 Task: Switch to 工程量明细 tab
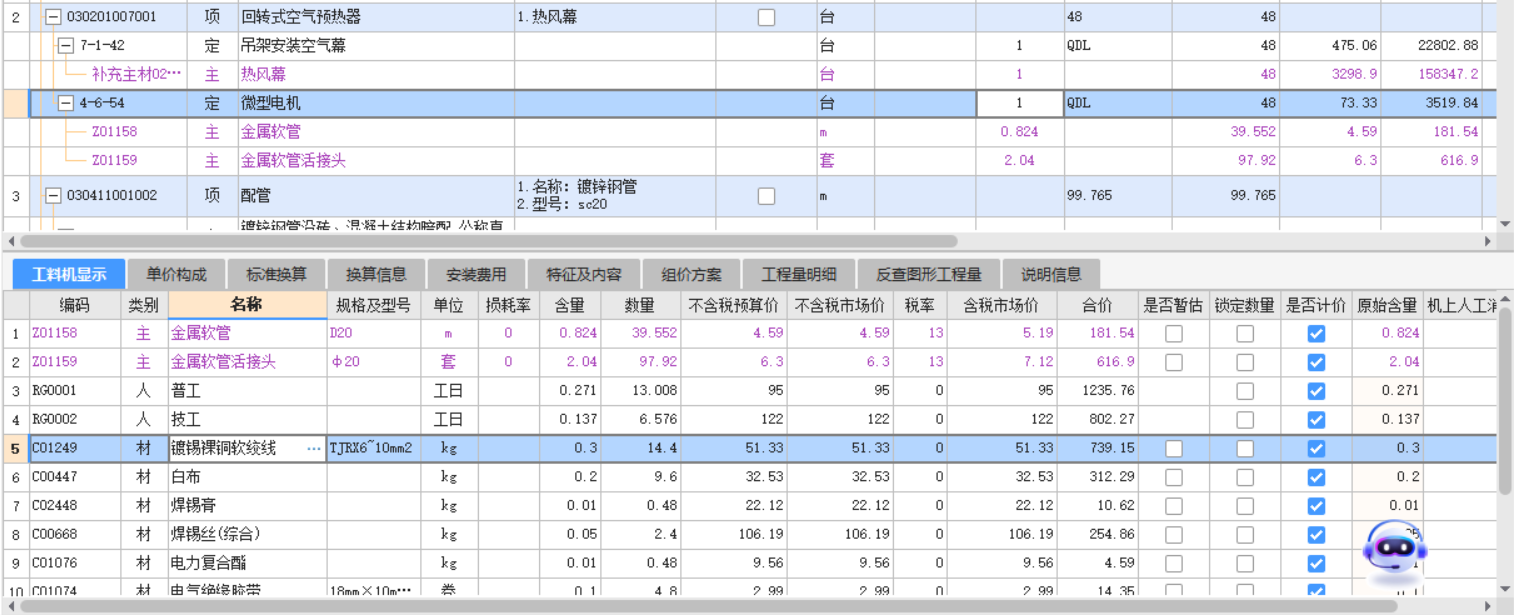799,274
